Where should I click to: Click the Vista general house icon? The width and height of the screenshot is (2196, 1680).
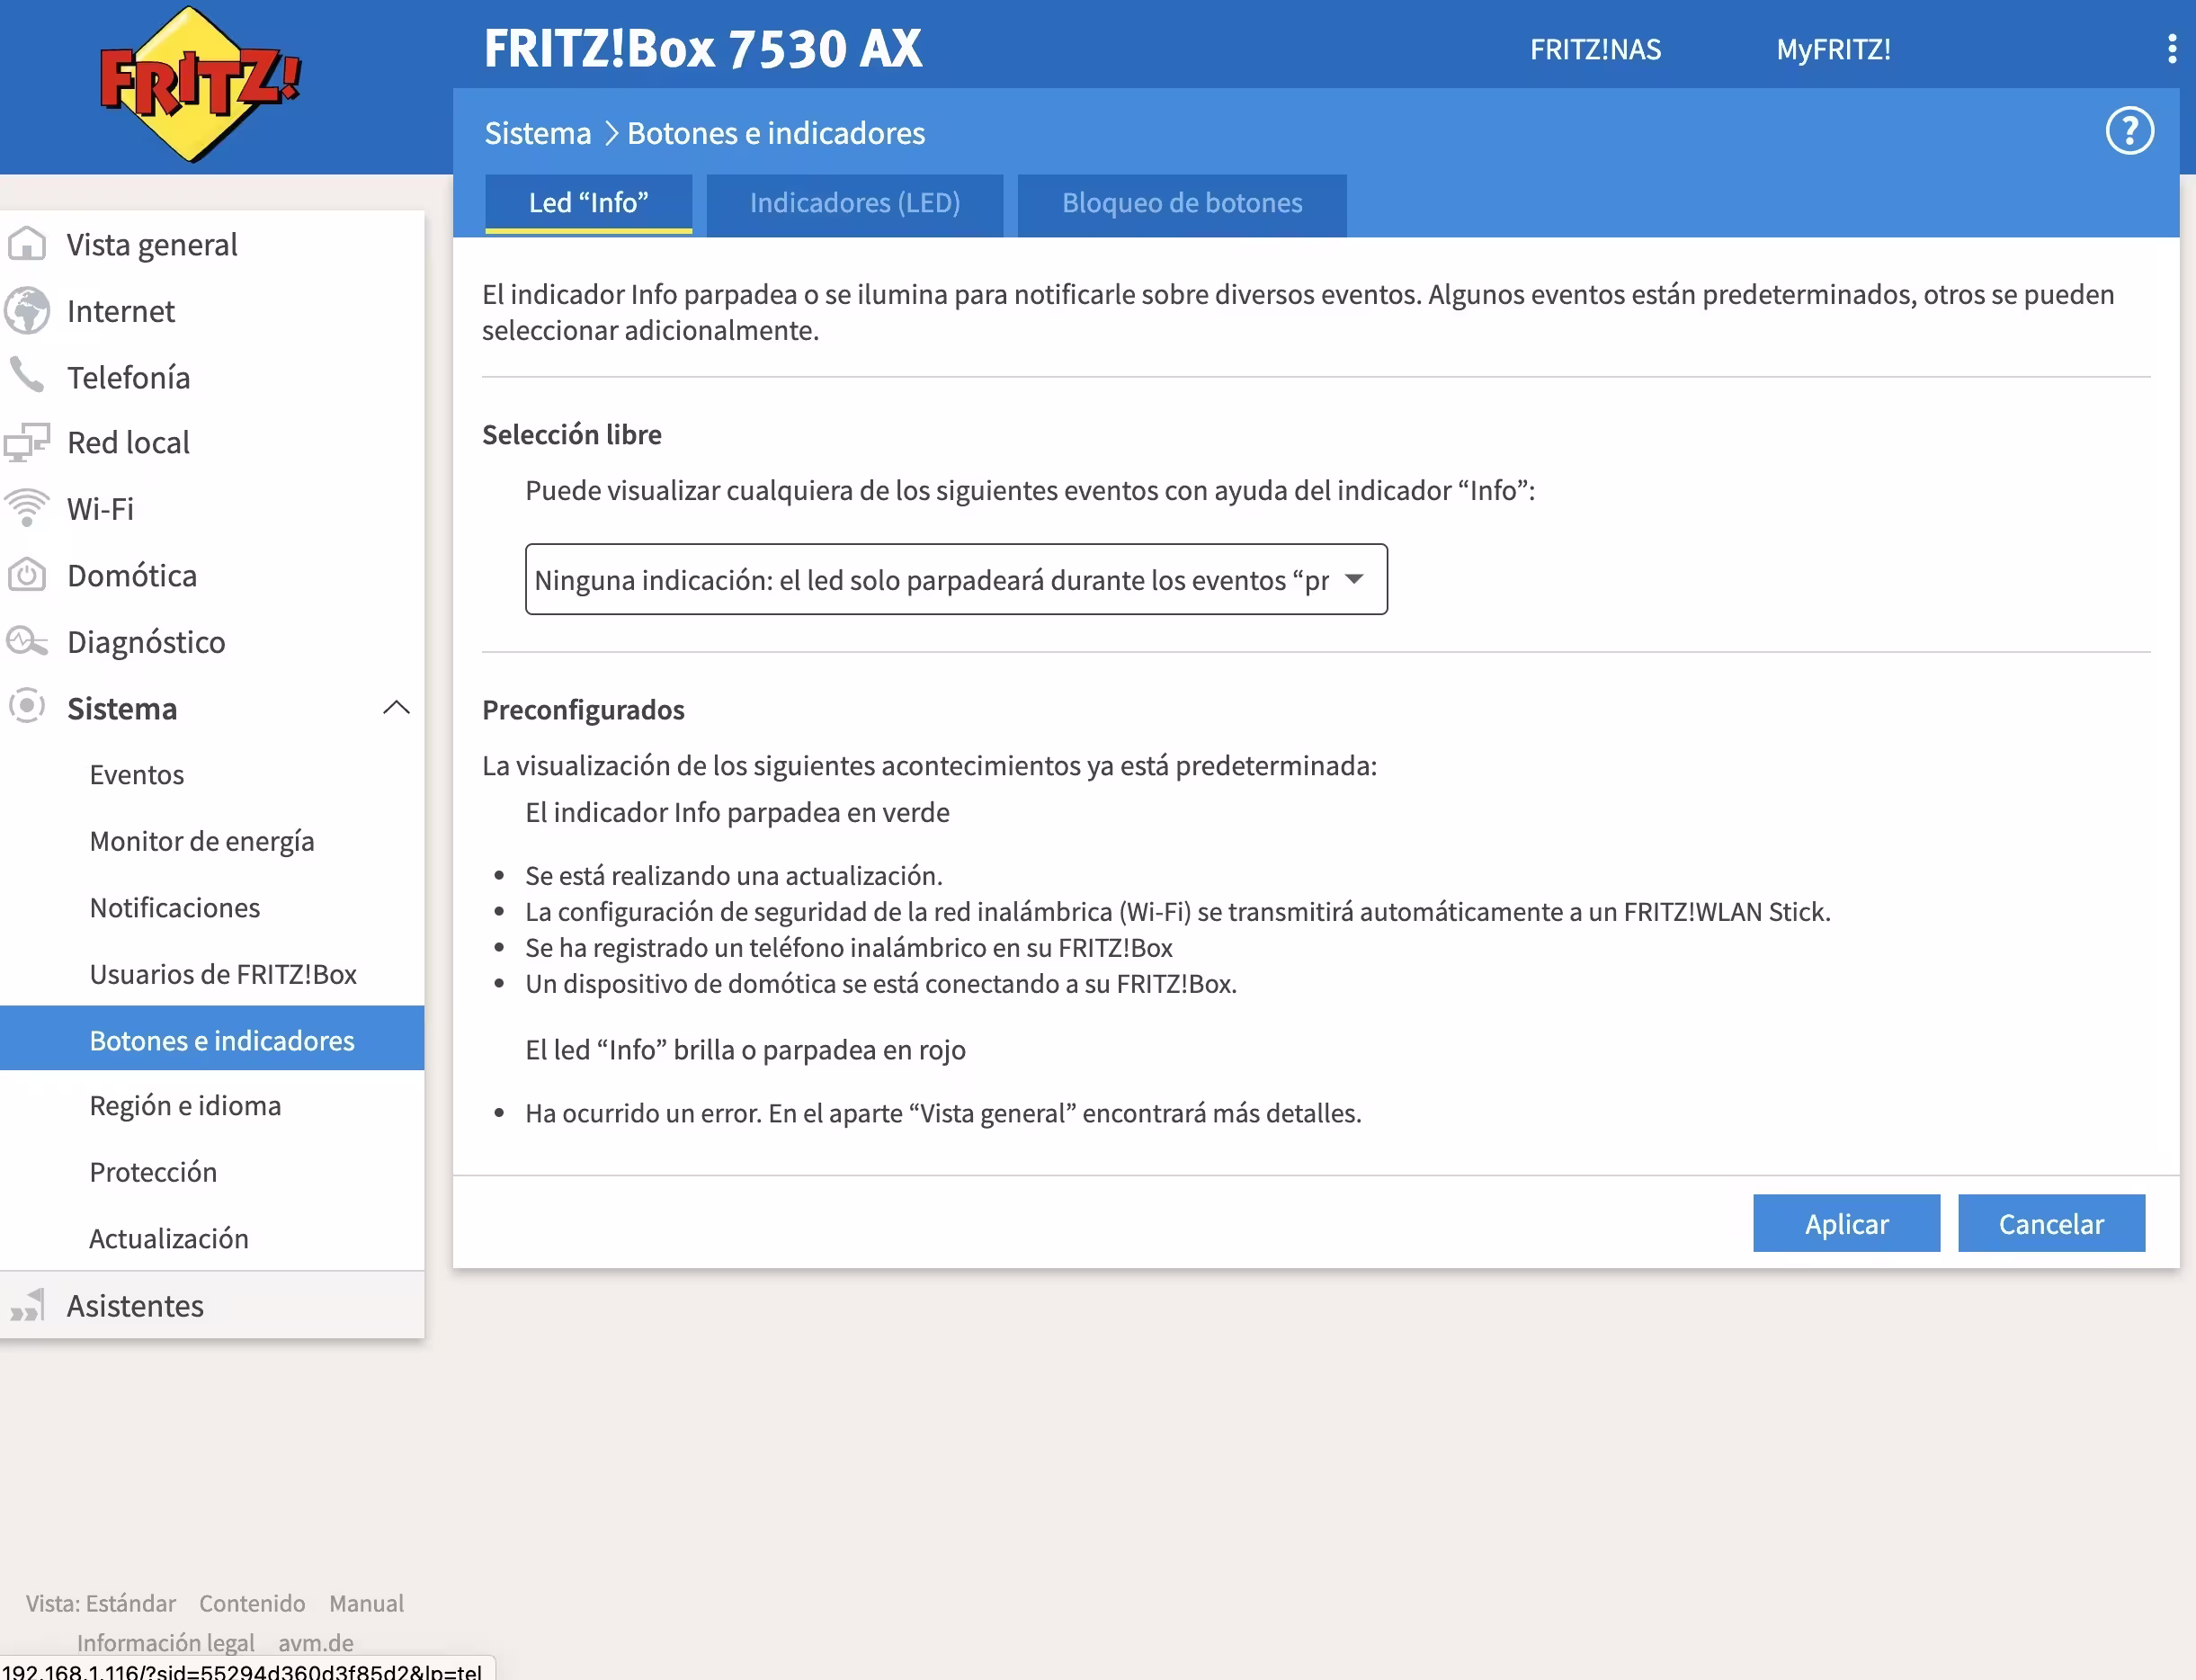(x=27, y=244)
